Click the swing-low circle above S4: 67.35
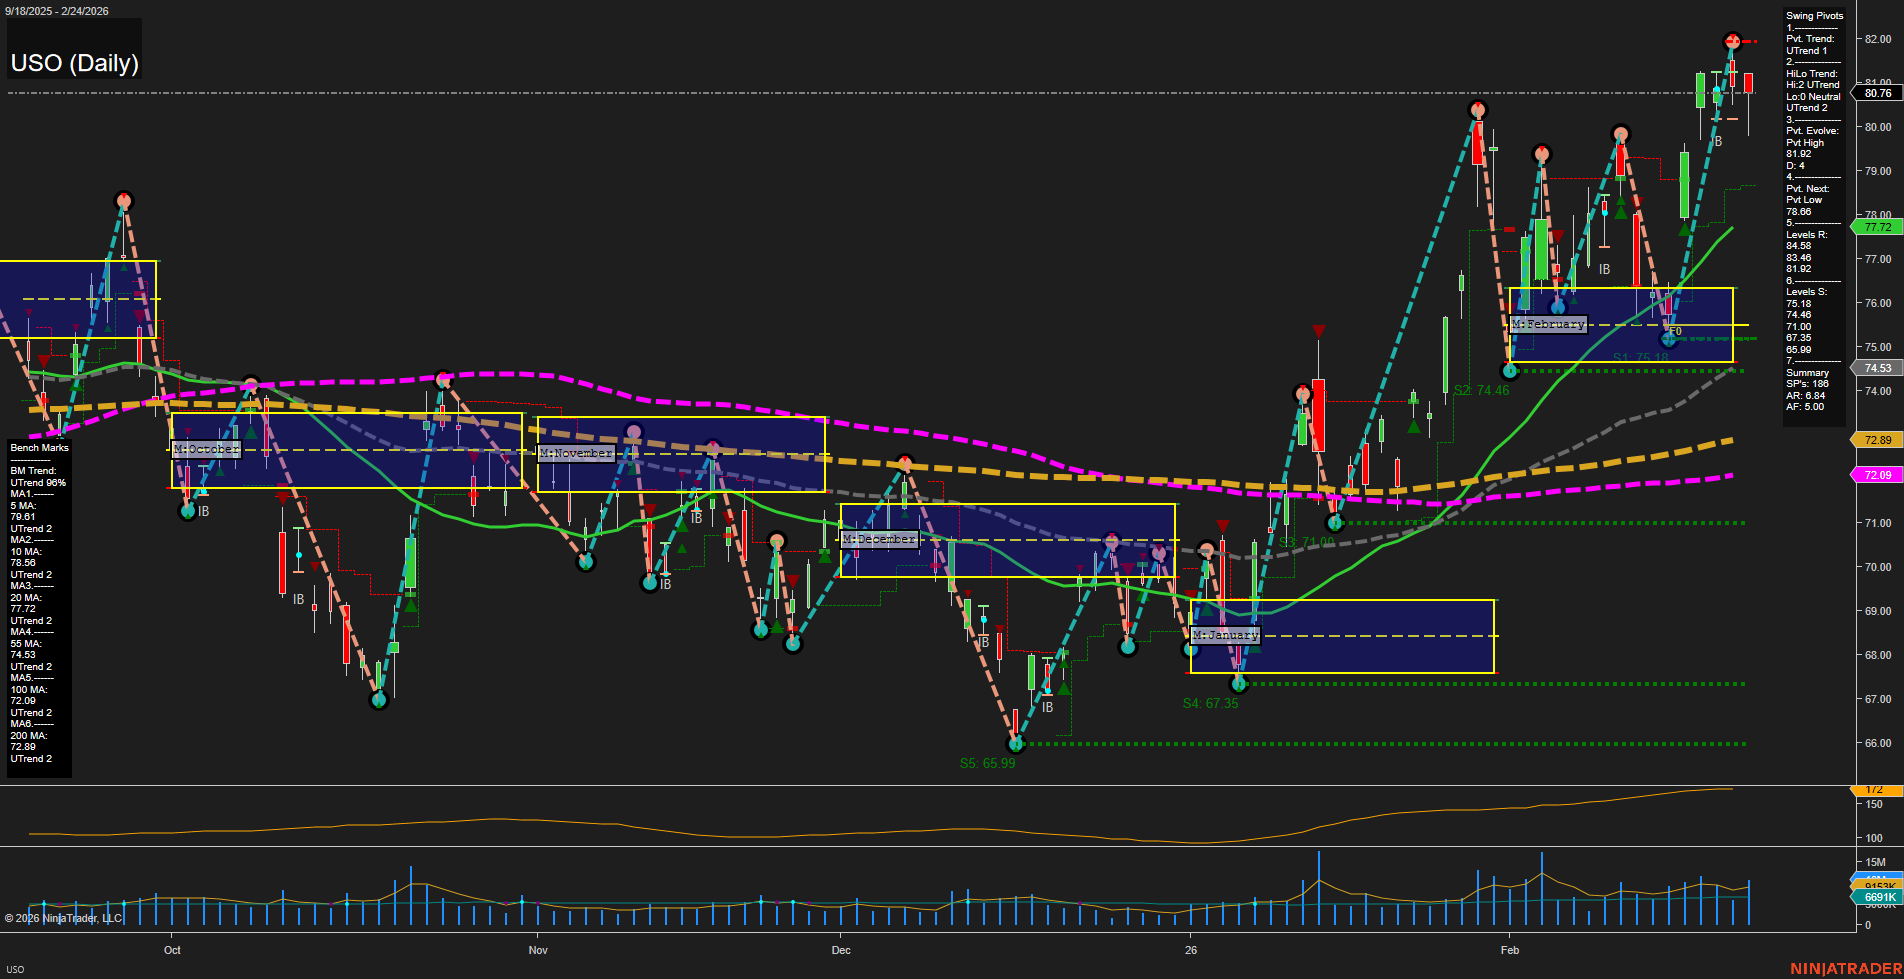The width and height of the screenshot is (1904, 979). click(x=1238, y=684)
